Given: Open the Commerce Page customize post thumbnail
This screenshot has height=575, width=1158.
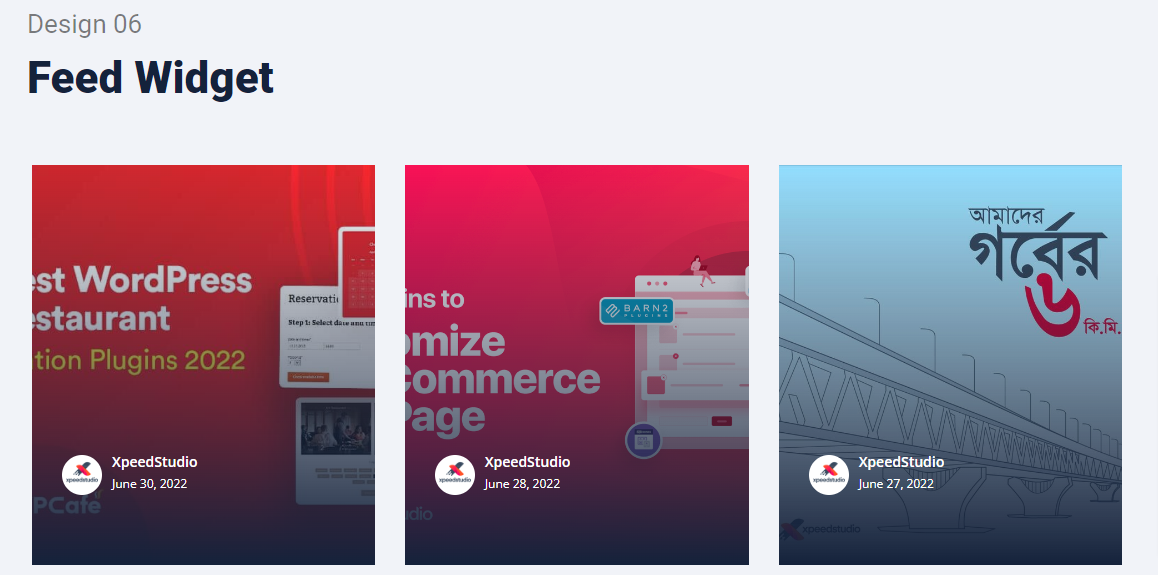Looking at the screenshot, I should point(577,365).
